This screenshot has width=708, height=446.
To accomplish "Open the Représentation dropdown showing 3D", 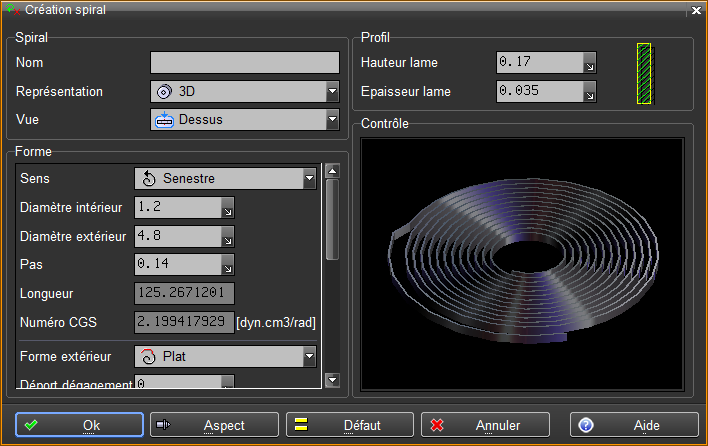I will [245, 92].
